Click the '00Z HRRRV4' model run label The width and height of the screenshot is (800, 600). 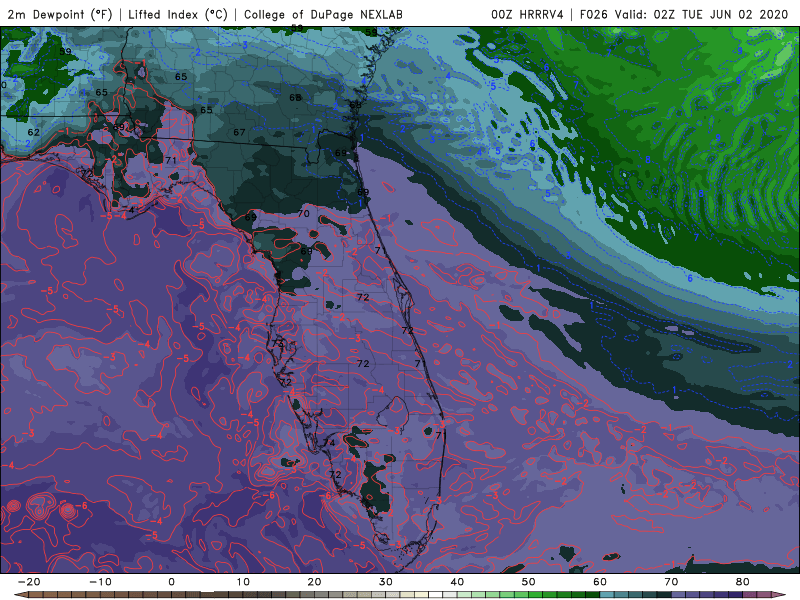pyautogui.click(x=527, y=15)
